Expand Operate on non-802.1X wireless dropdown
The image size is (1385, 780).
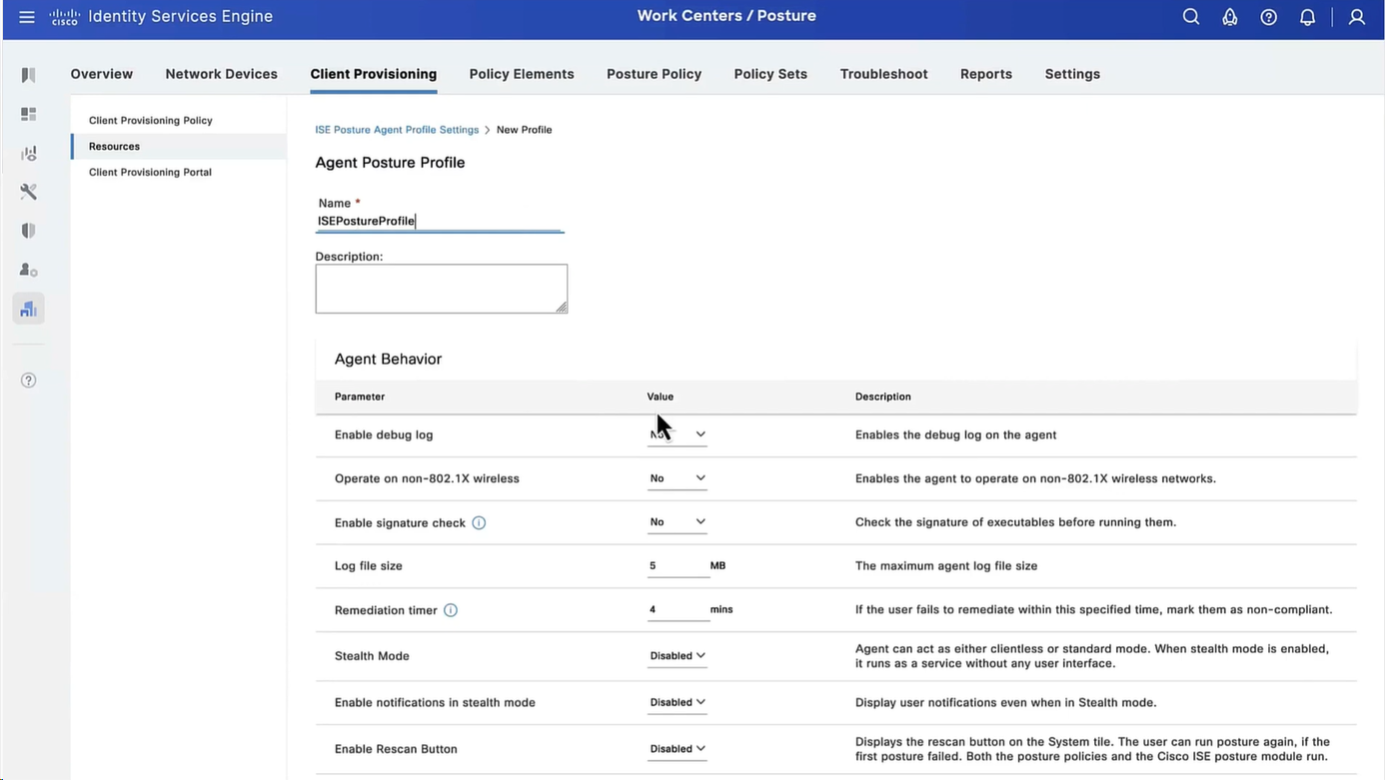[677, 479]
